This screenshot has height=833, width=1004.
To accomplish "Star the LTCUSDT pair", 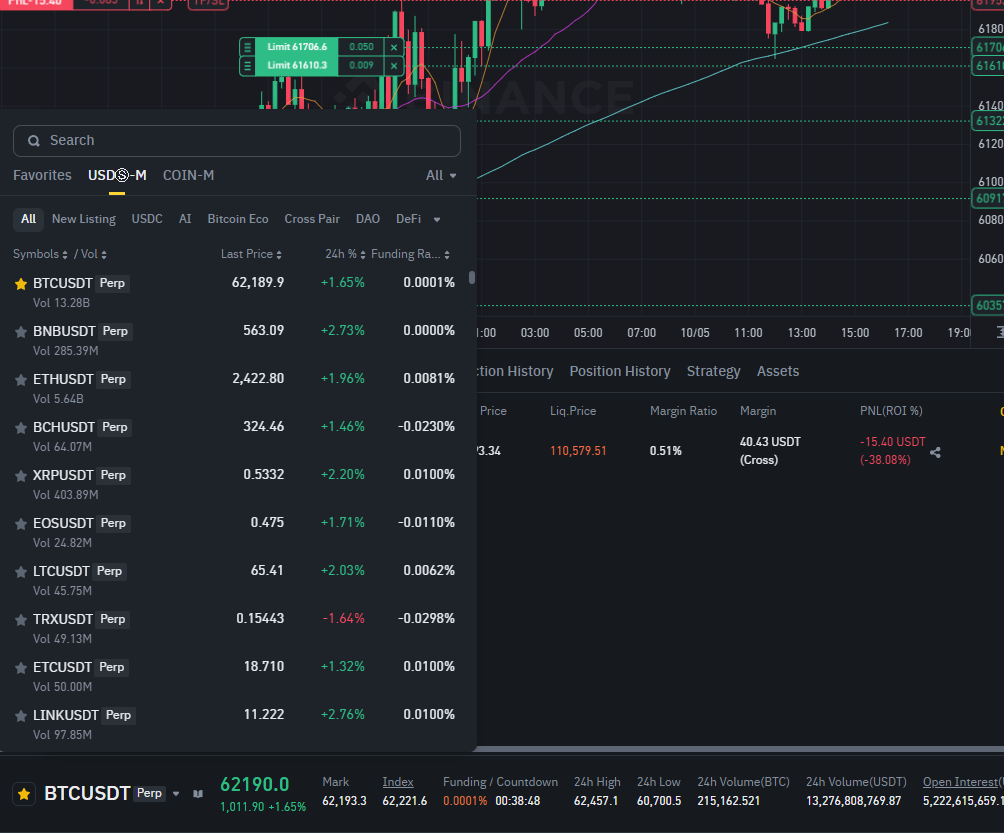I will point(21,572).
